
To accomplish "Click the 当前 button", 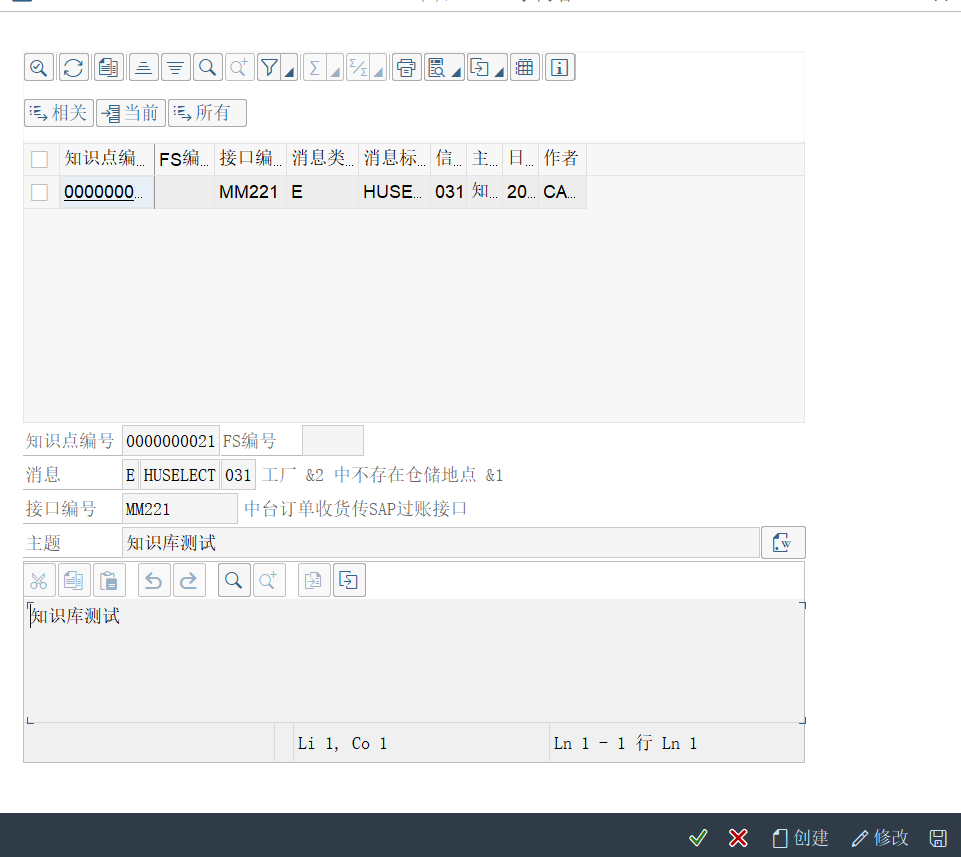I will click(x=131, y=113).
